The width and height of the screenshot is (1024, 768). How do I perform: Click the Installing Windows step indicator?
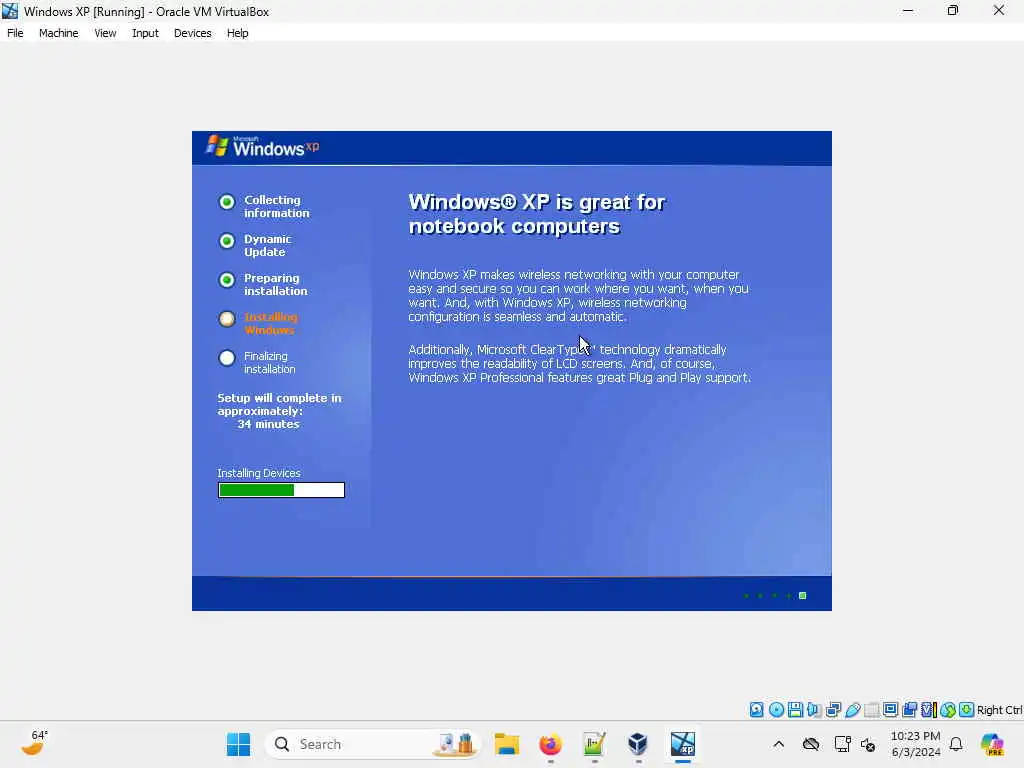click(227, 319)
